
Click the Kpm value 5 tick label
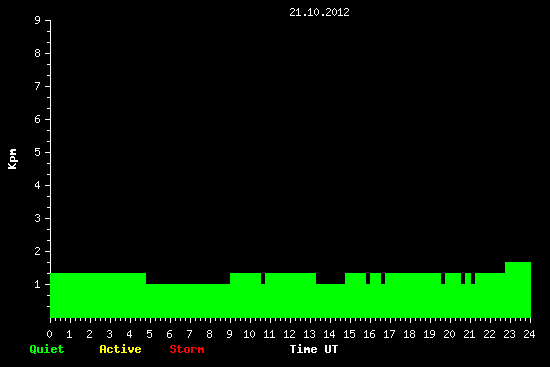[38, 152]
